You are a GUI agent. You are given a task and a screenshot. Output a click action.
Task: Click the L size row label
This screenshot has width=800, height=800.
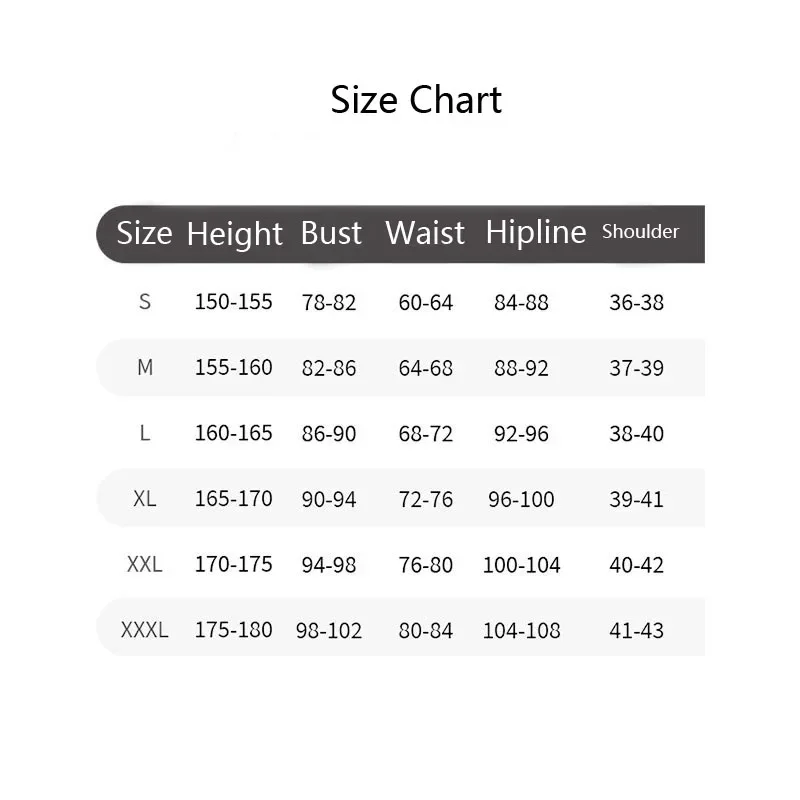point(145,433)
